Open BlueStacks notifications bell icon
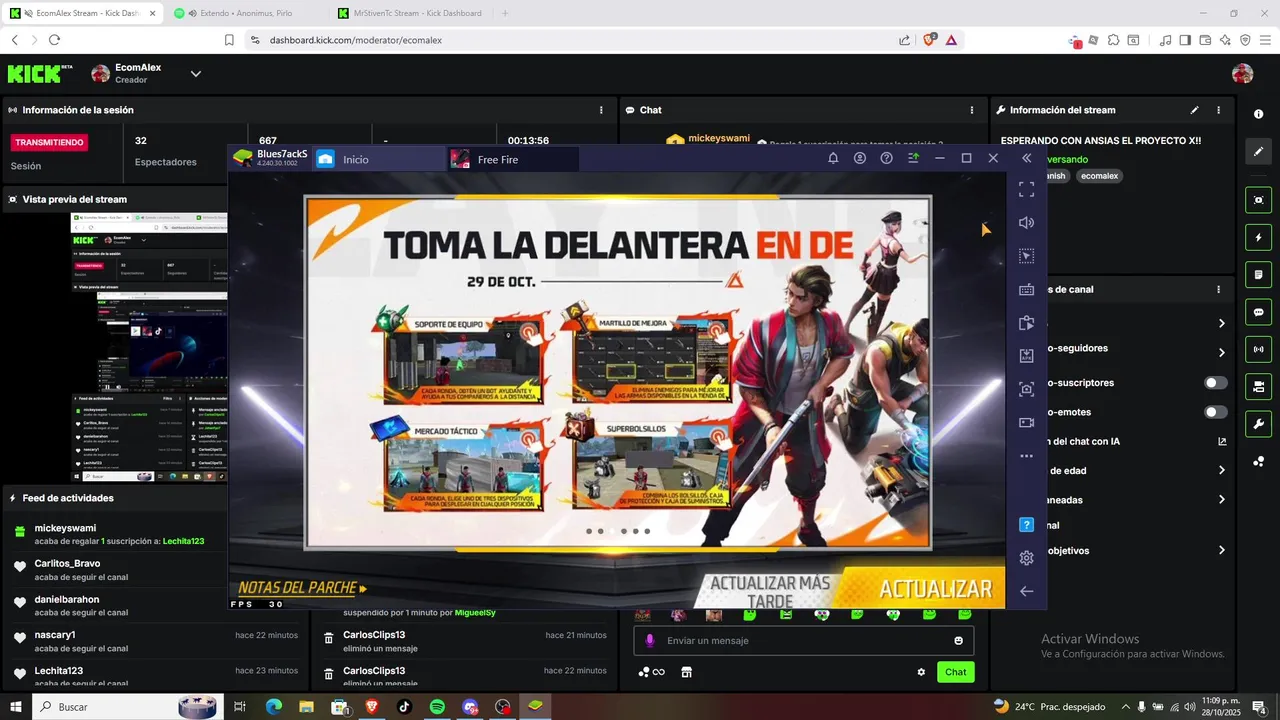The height and width of the screenshot is (720, 1280). [x=833, y=158]
